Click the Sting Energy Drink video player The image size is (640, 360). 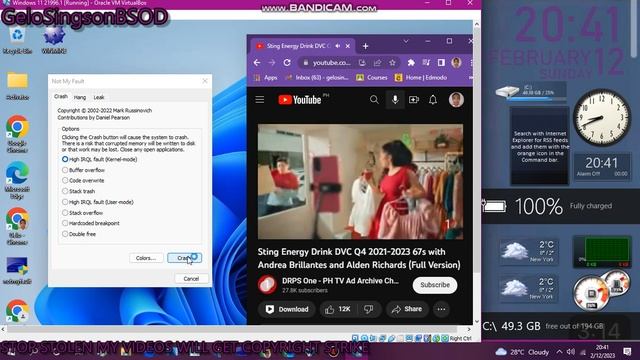pyautogui.click(x=360, y=182)
